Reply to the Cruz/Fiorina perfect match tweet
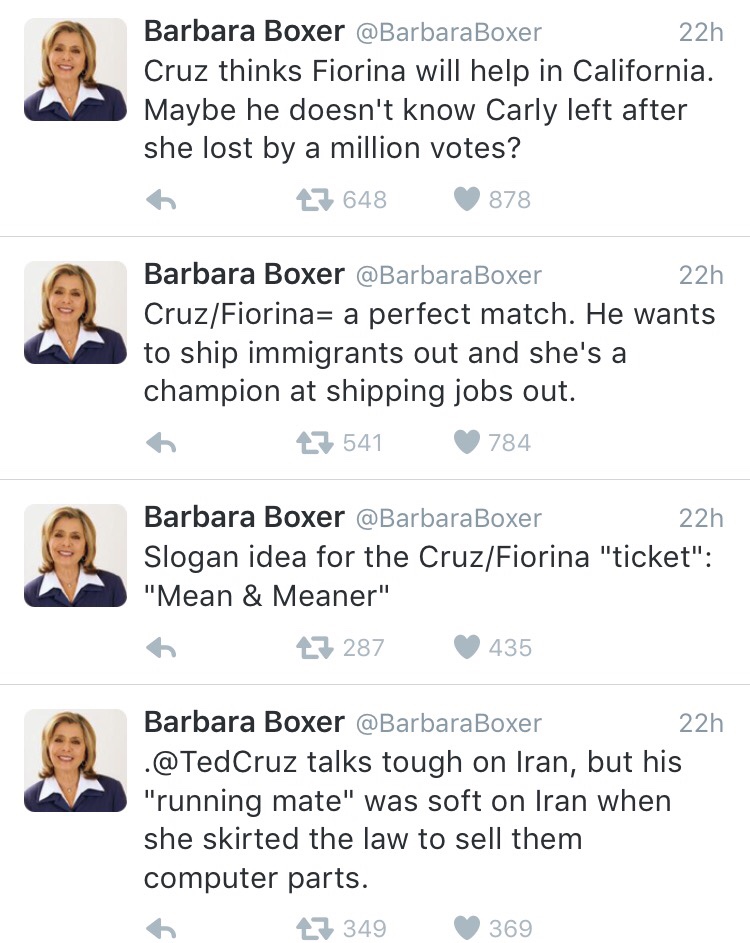This screenshot has width=750, height=943. [x=162, y=443]
